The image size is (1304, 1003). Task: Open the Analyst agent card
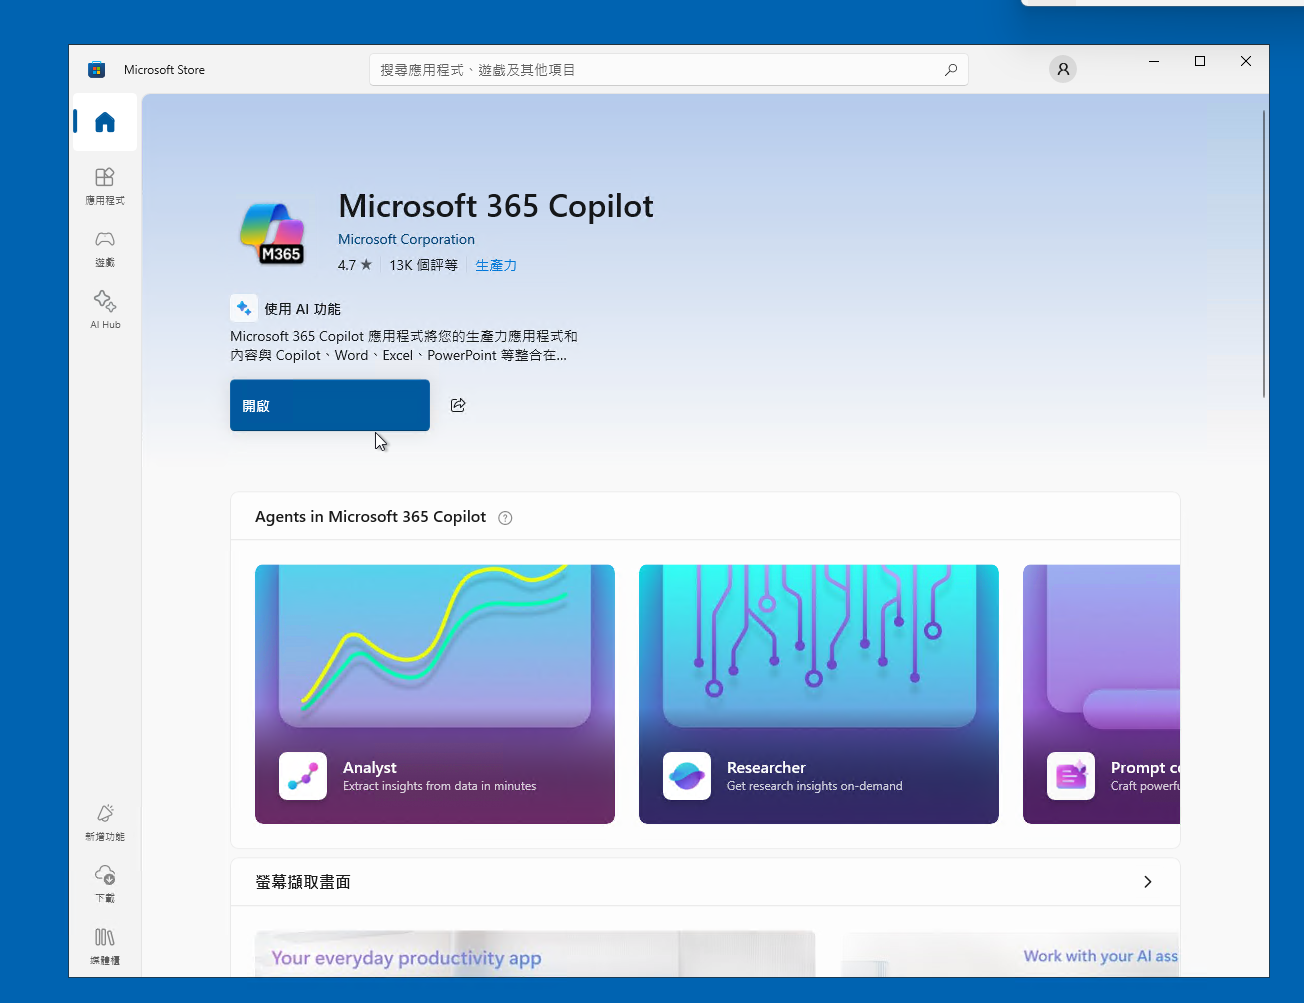click(435, 694)
